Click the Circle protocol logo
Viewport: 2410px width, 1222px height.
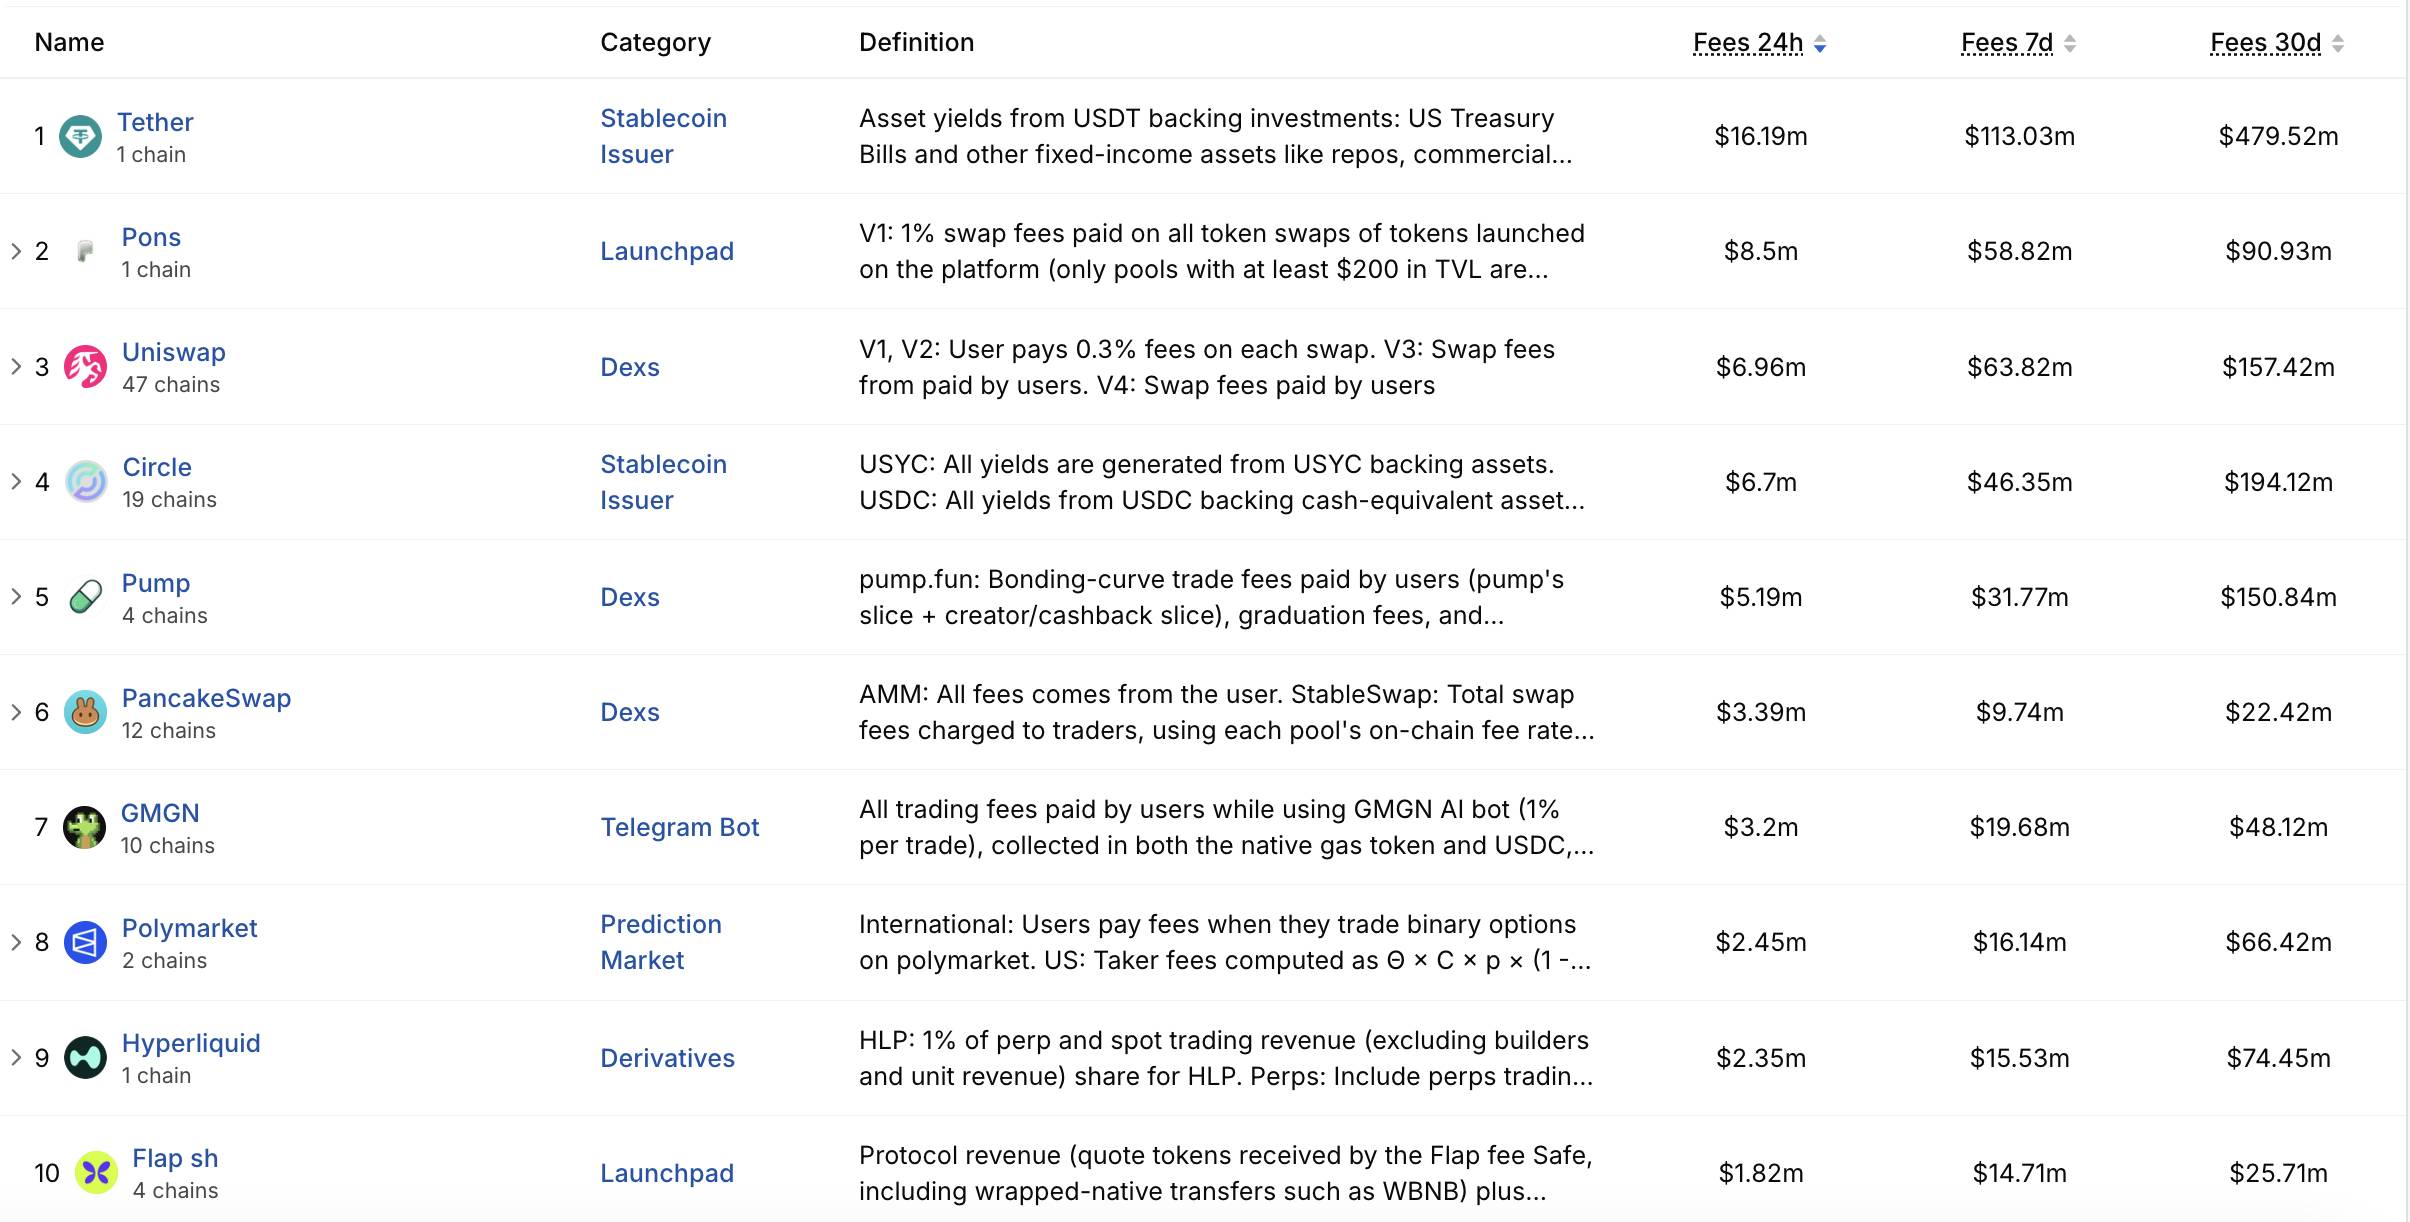point(86,482)
